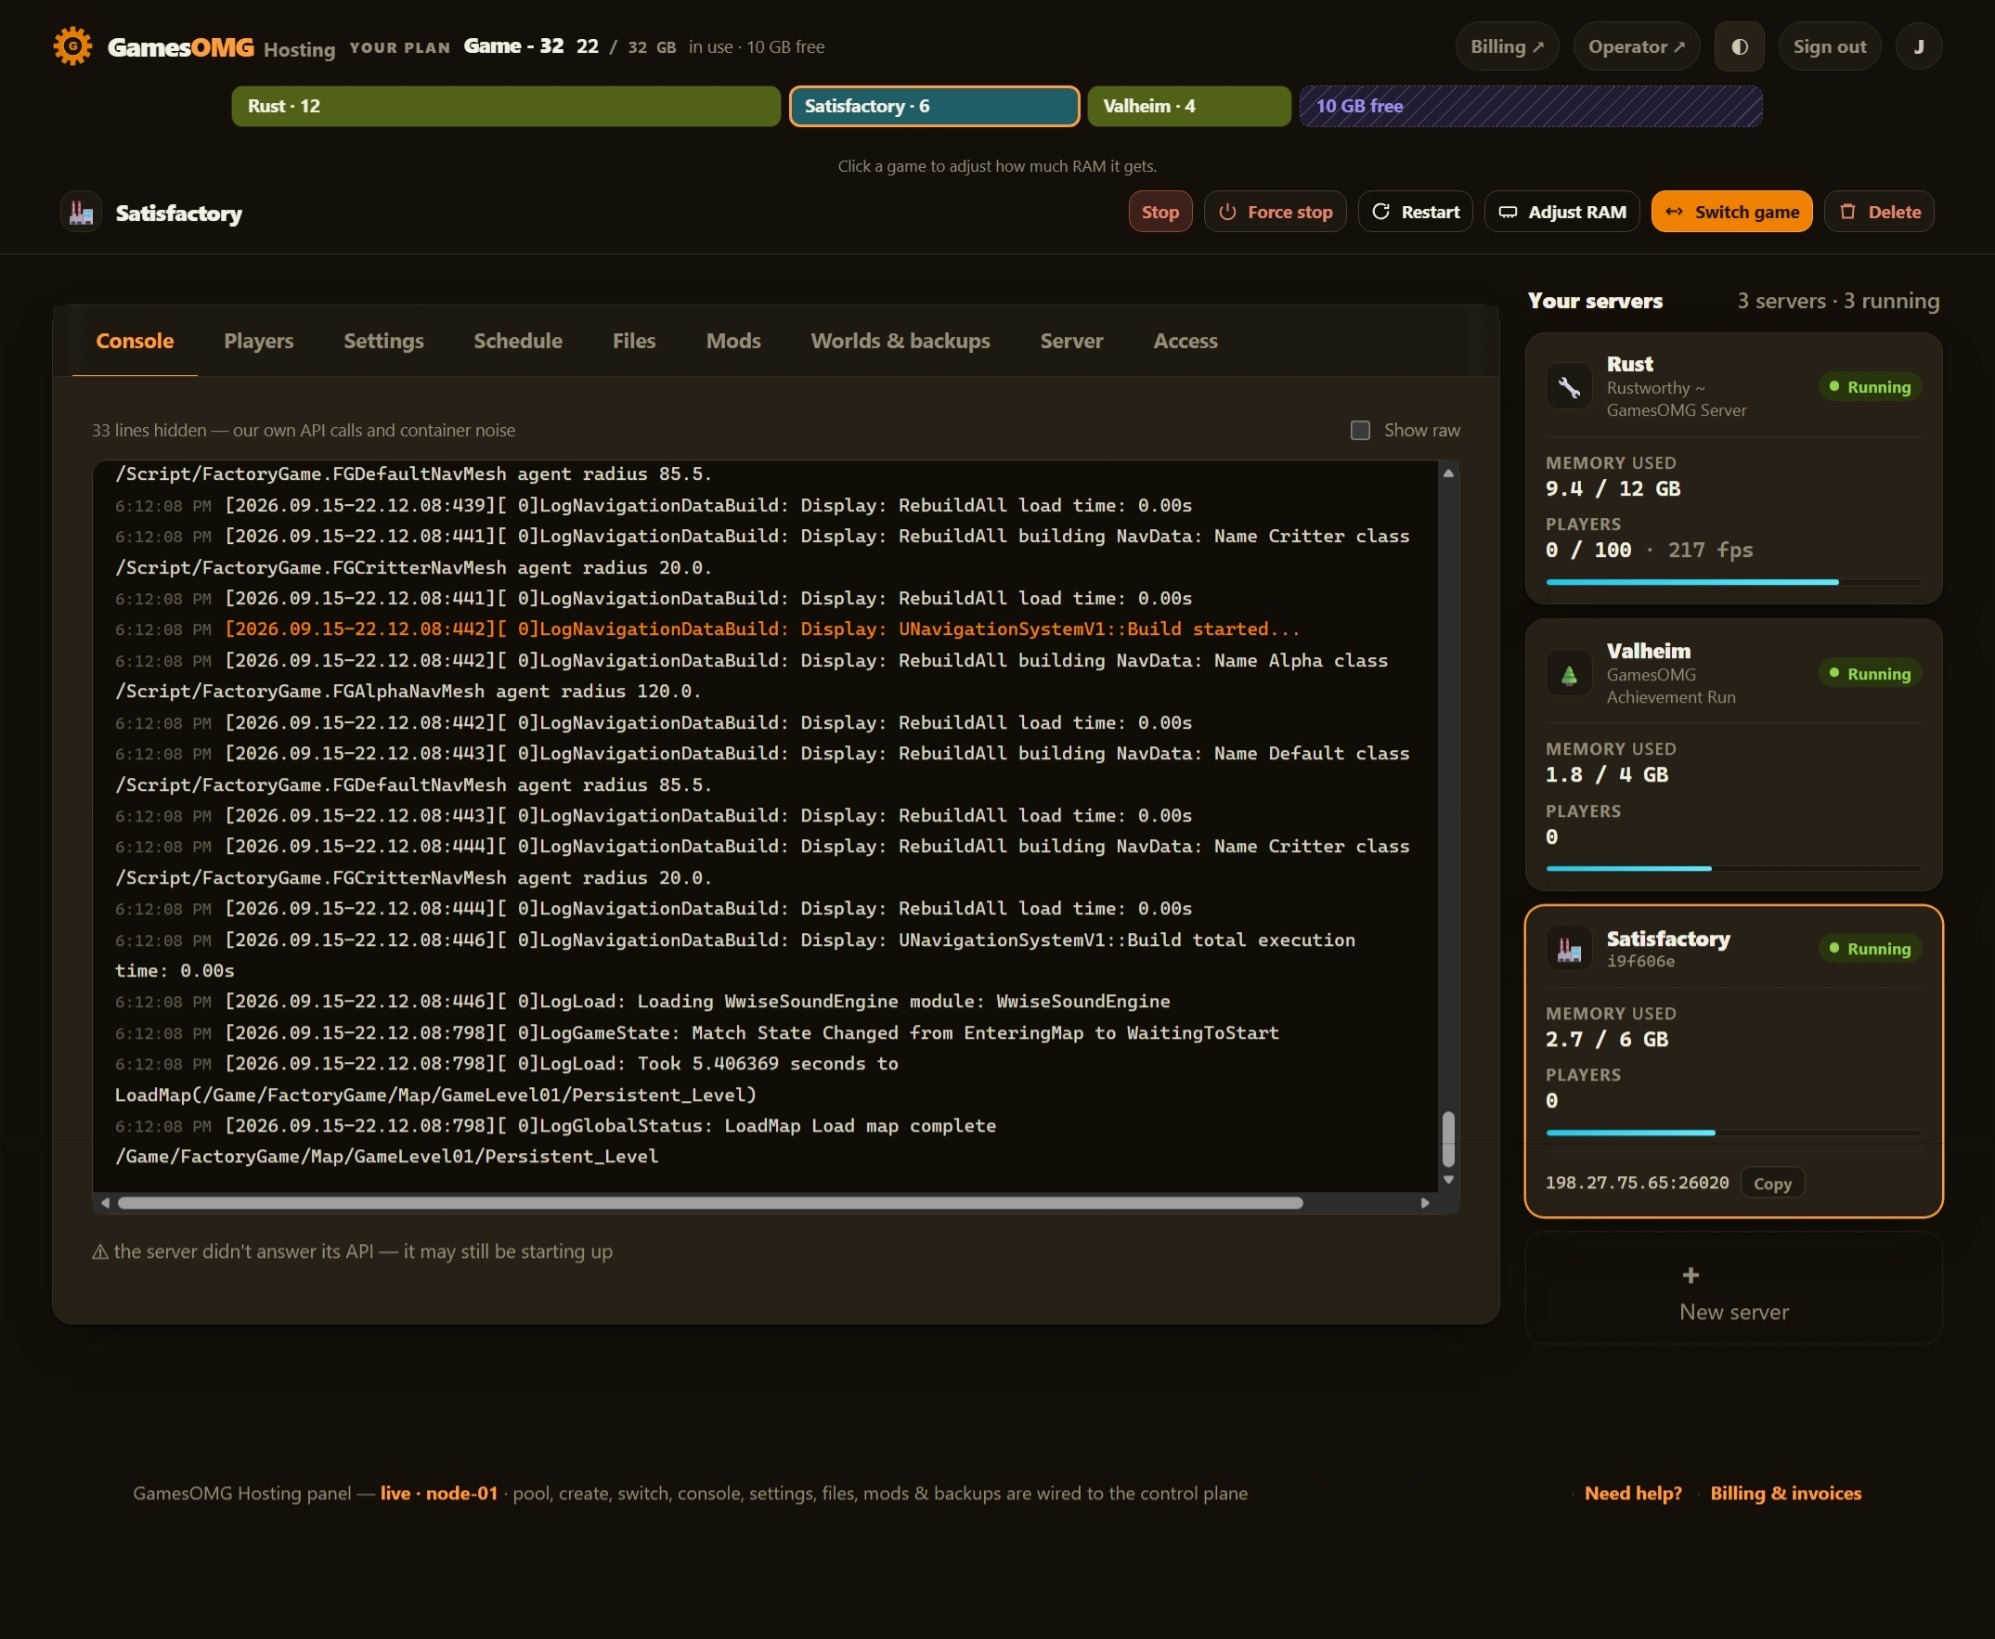Select the Rust server card title
Viewport: 1995px width, 1639px height.
point(1630,364)
